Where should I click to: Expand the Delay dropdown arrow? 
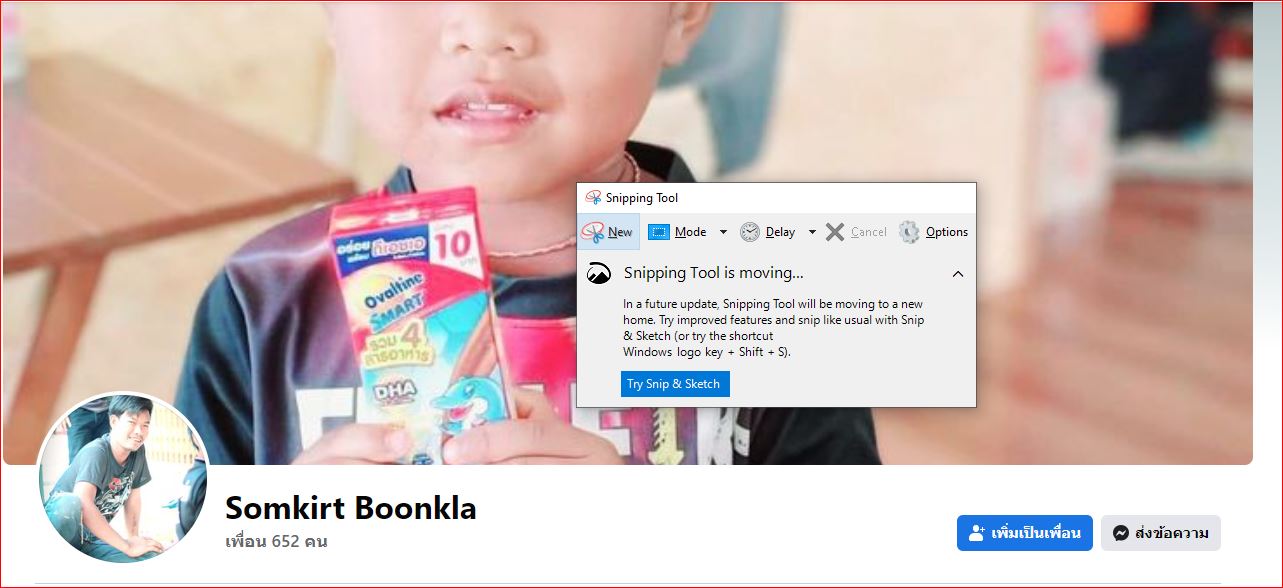pos(812,232)
